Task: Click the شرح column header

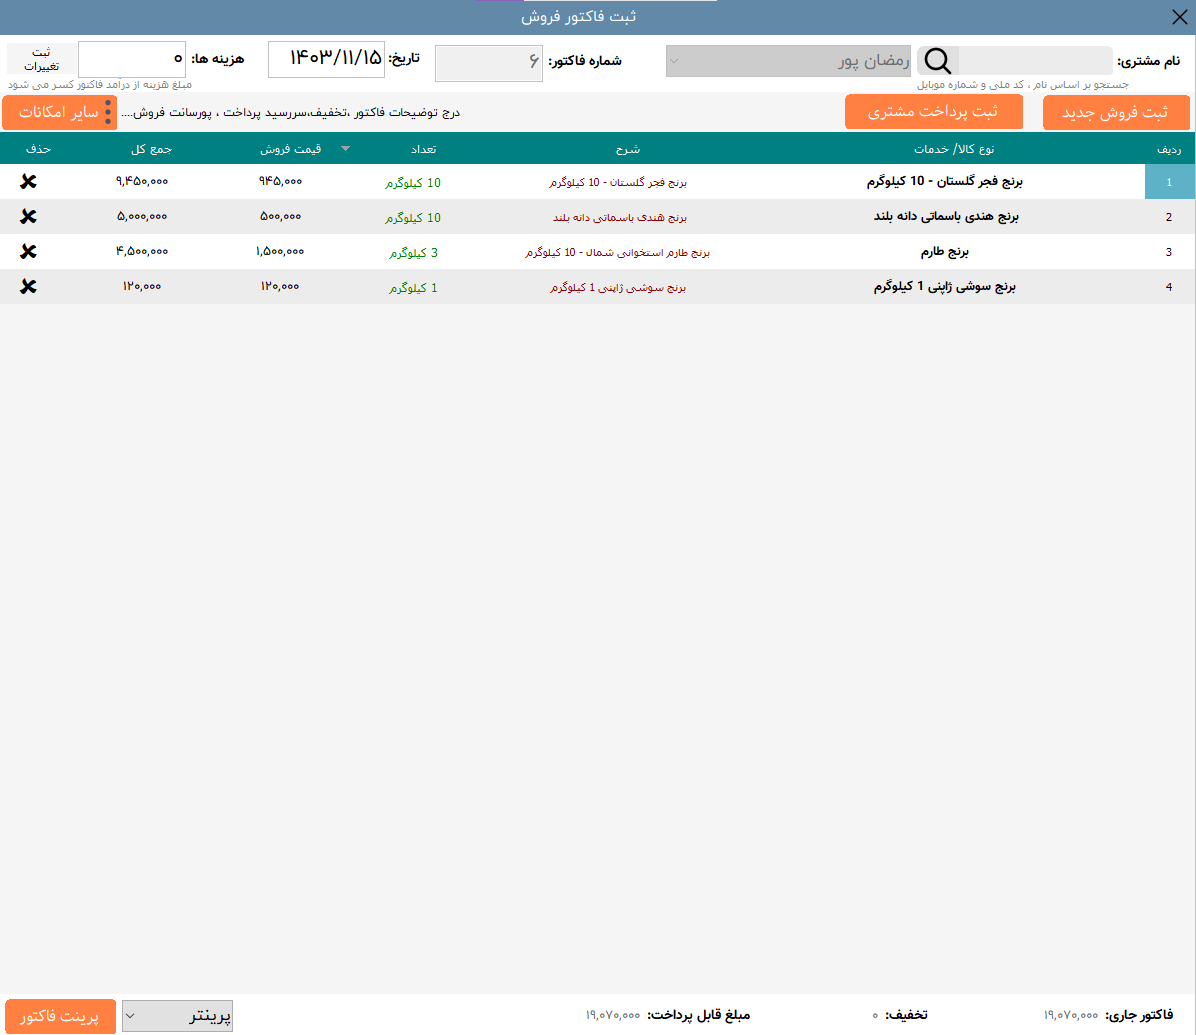Action: (628, 149)
